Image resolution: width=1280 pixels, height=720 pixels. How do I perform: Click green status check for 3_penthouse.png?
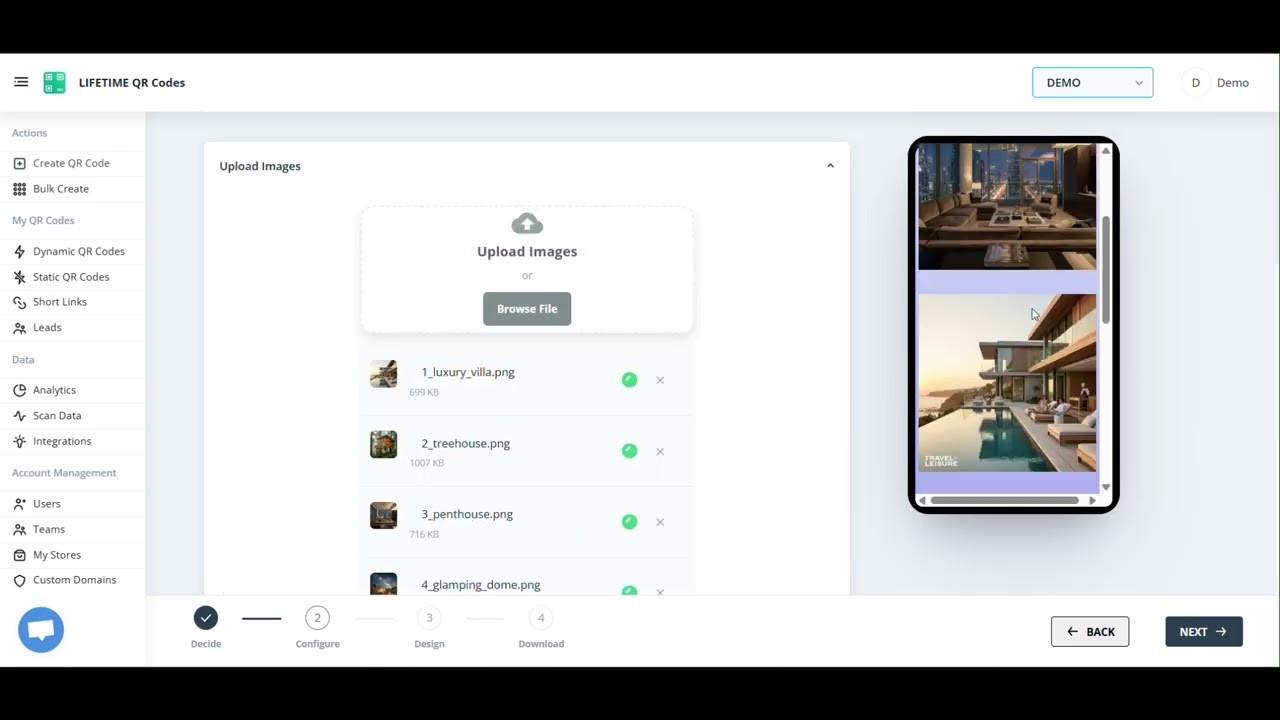point(629,522)
